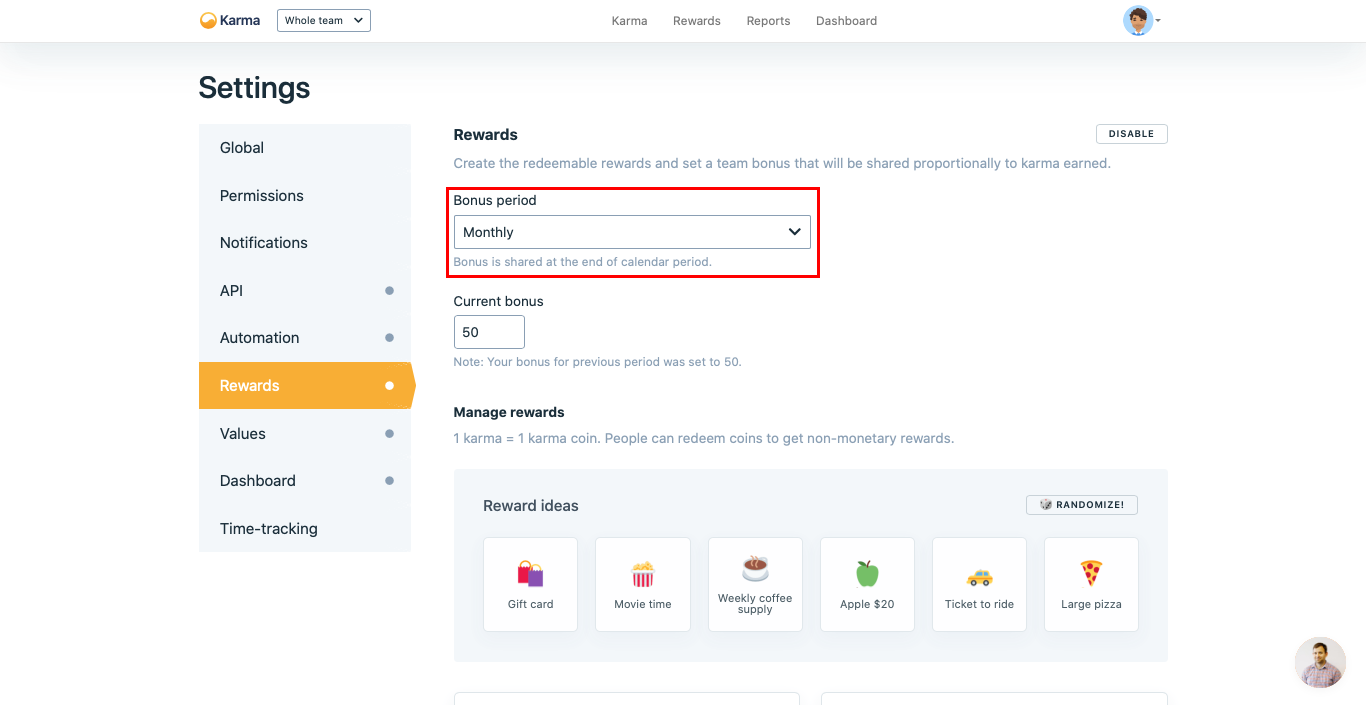Select the Gift card reward idea

(530, 584)
